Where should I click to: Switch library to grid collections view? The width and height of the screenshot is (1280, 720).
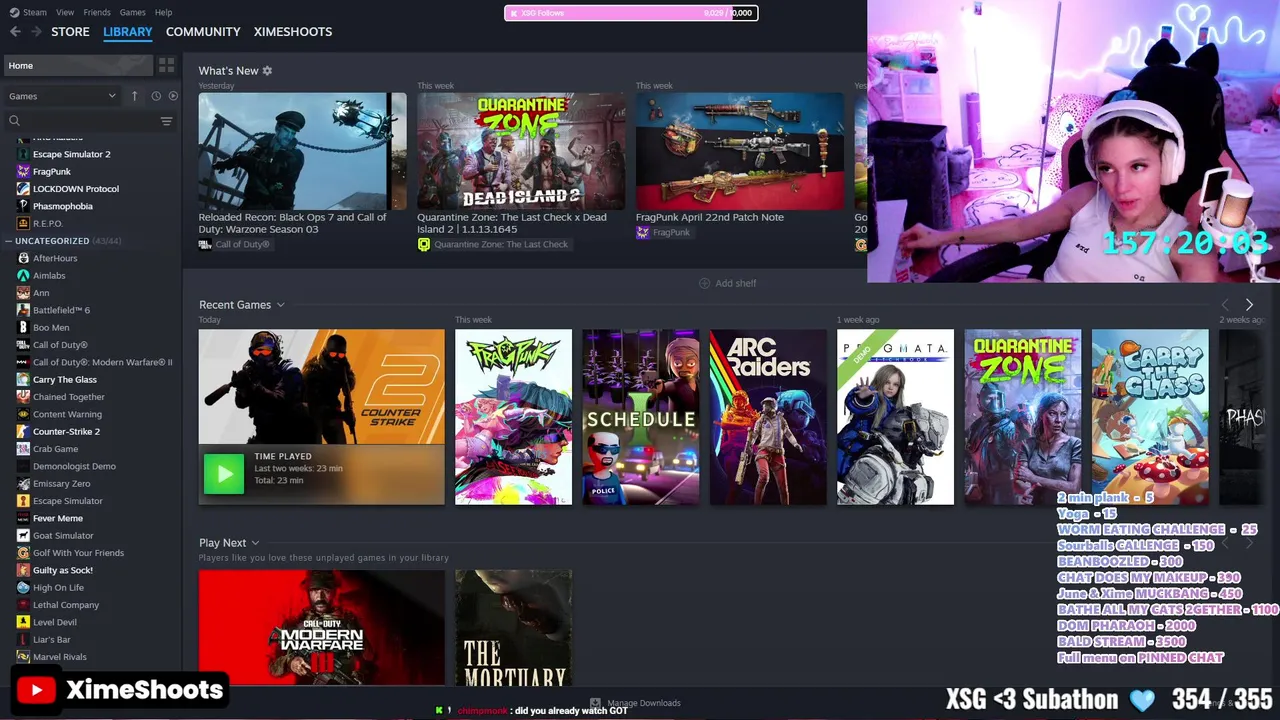(167, 65)
